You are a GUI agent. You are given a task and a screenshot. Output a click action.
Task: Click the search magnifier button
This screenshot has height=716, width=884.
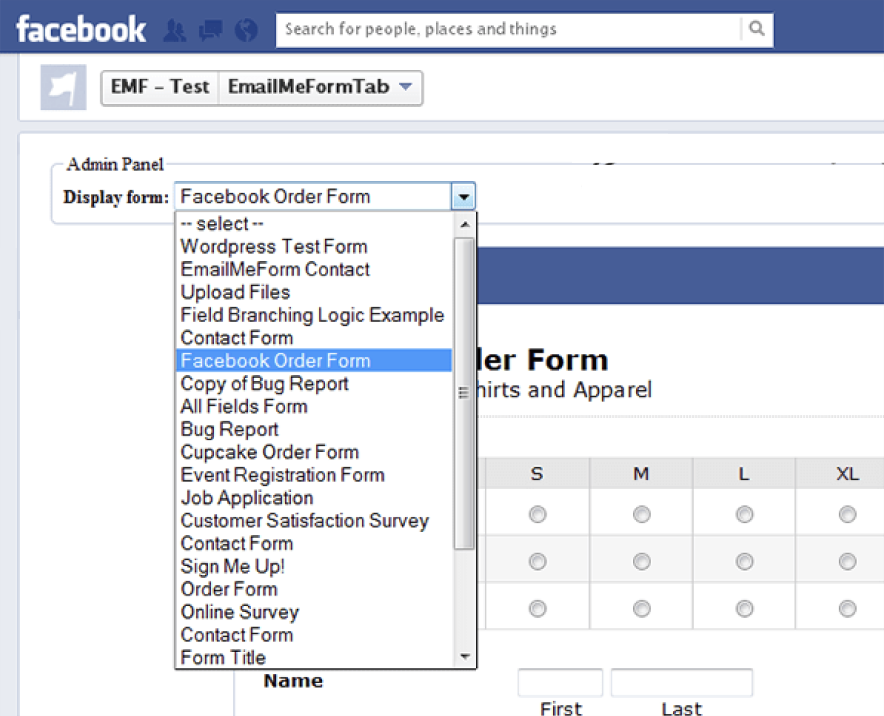(757, 28)
